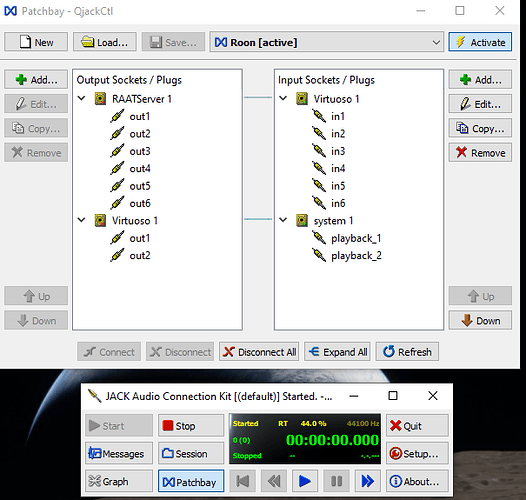Click the 00:00:00.000 transport time display
526x500 pixels.
[332, 440]
